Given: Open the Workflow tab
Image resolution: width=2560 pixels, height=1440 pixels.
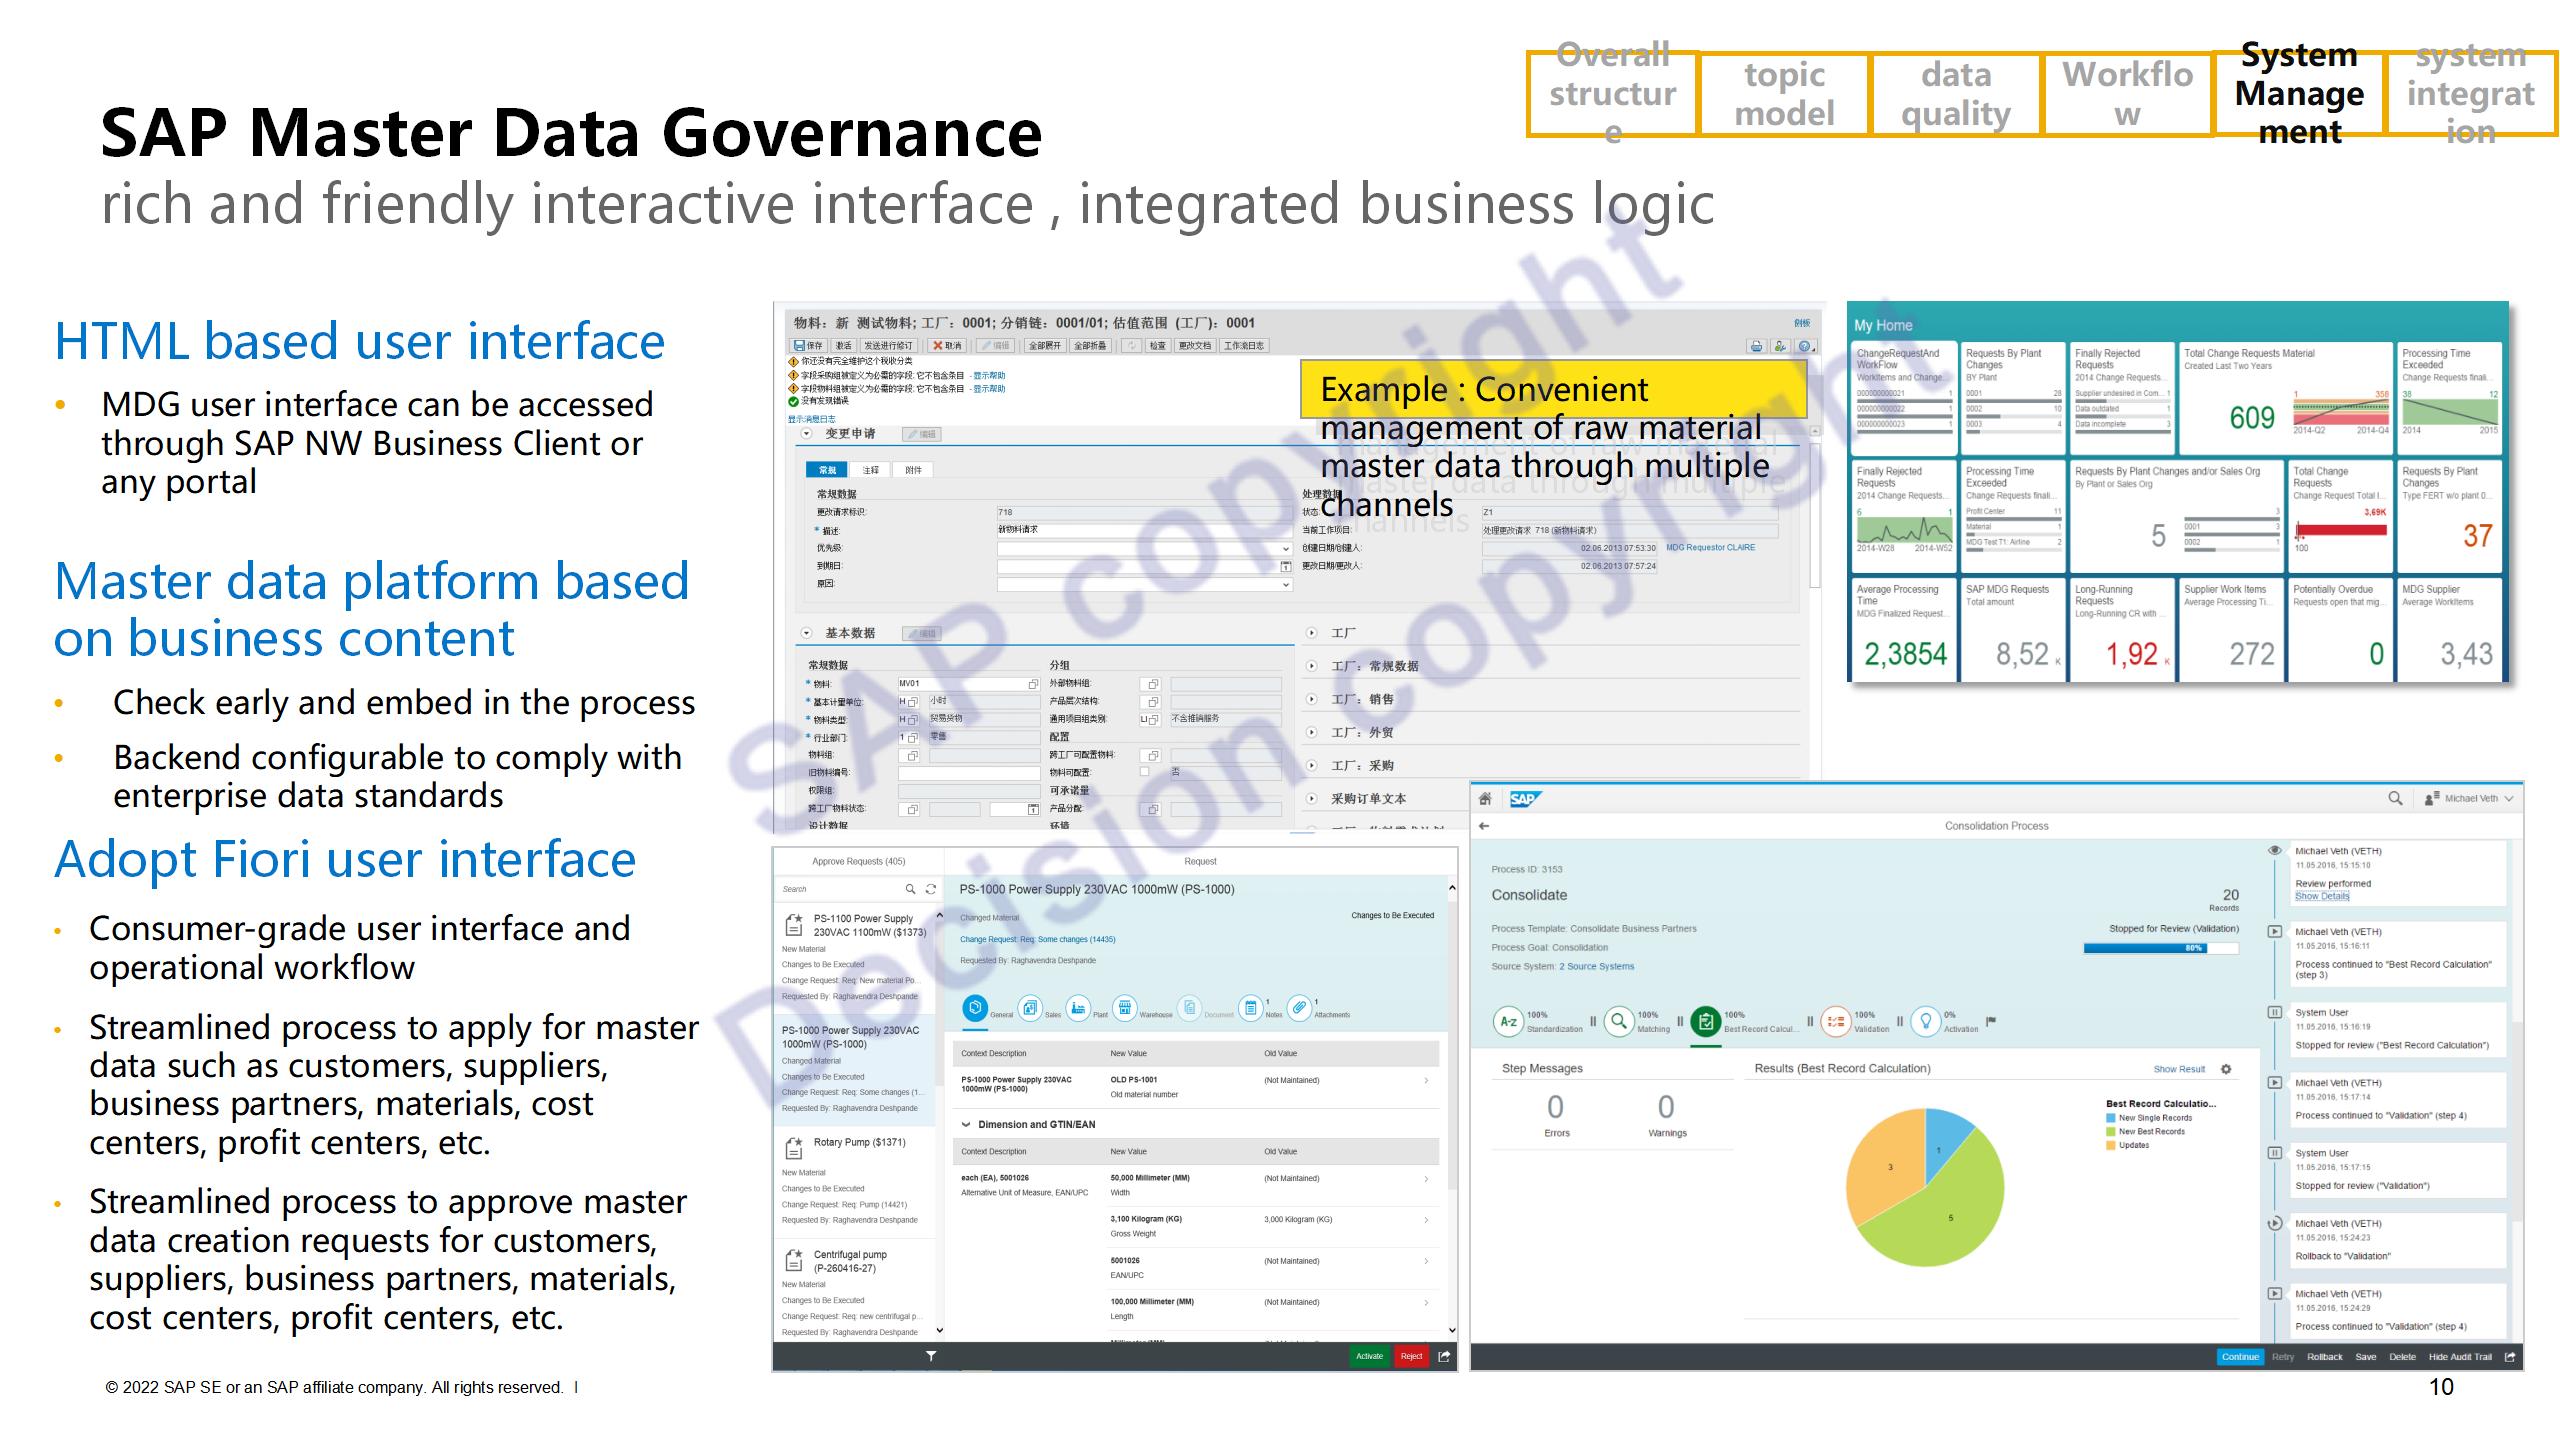Looking at the screenshot, I should [x=2128, y=93].
